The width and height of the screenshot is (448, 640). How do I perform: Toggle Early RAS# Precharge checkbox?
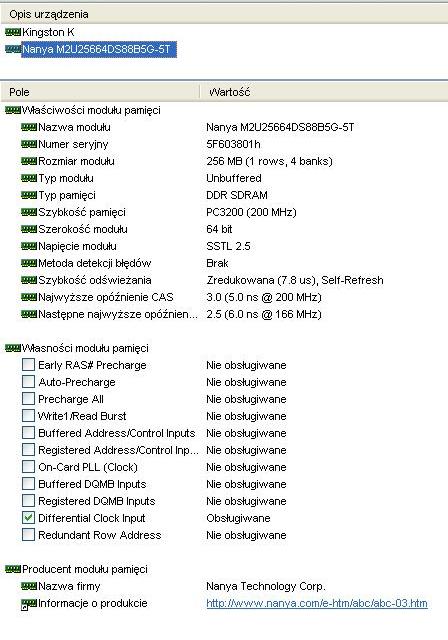[x=28, y=364]
